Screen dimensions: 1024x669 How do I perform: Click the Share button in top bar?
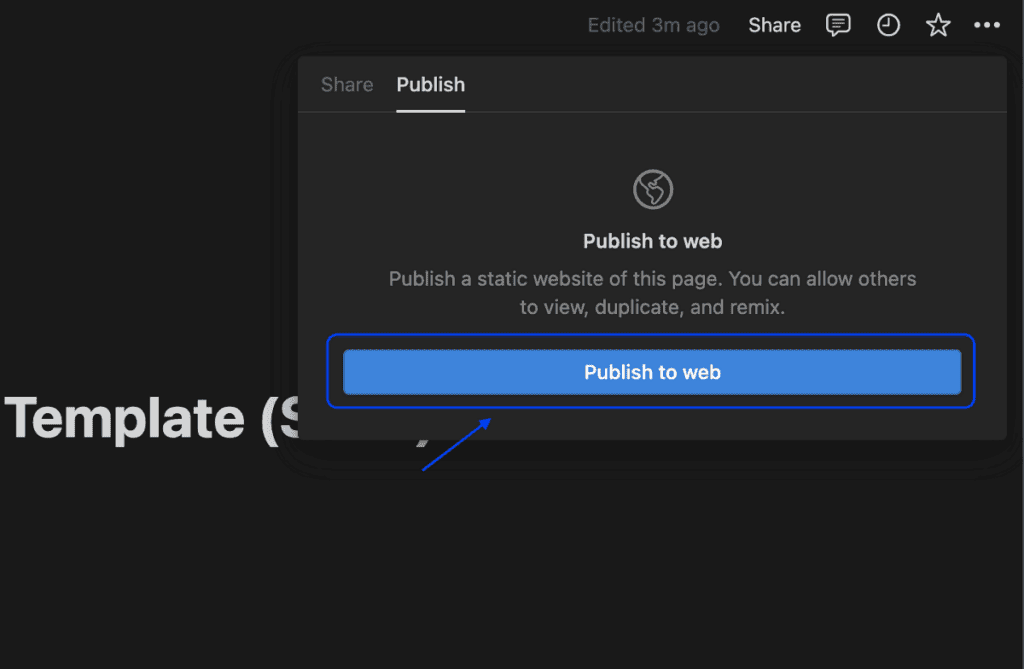click(x=774, y=26)
